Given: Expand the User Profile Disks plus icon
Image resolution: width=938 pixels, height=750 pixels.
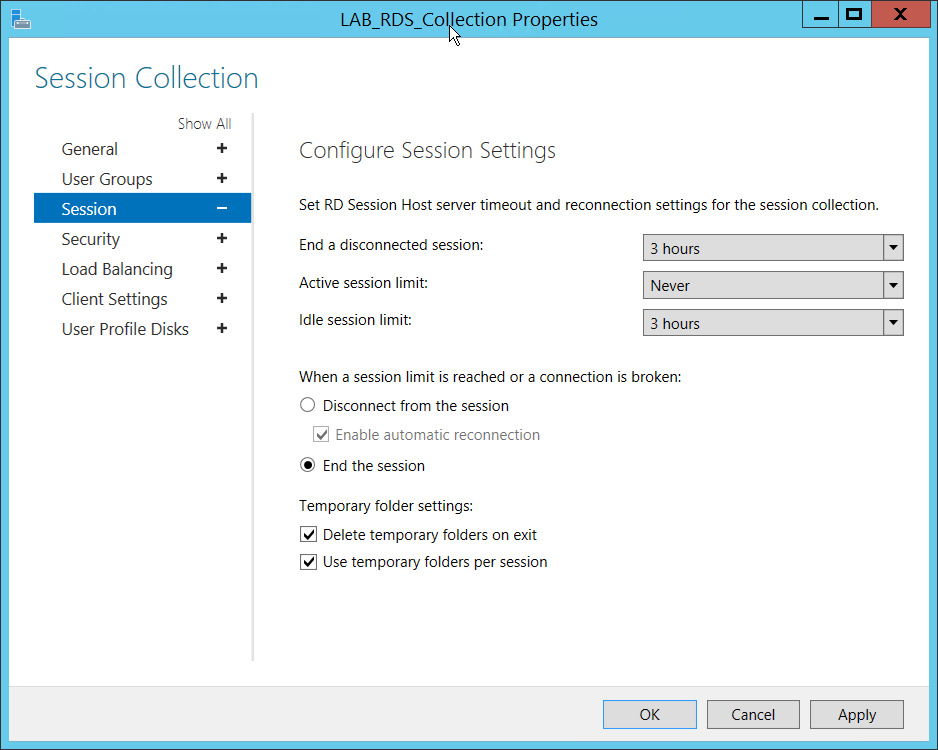Looking at the screenshot, I should [x=222, y=329].
